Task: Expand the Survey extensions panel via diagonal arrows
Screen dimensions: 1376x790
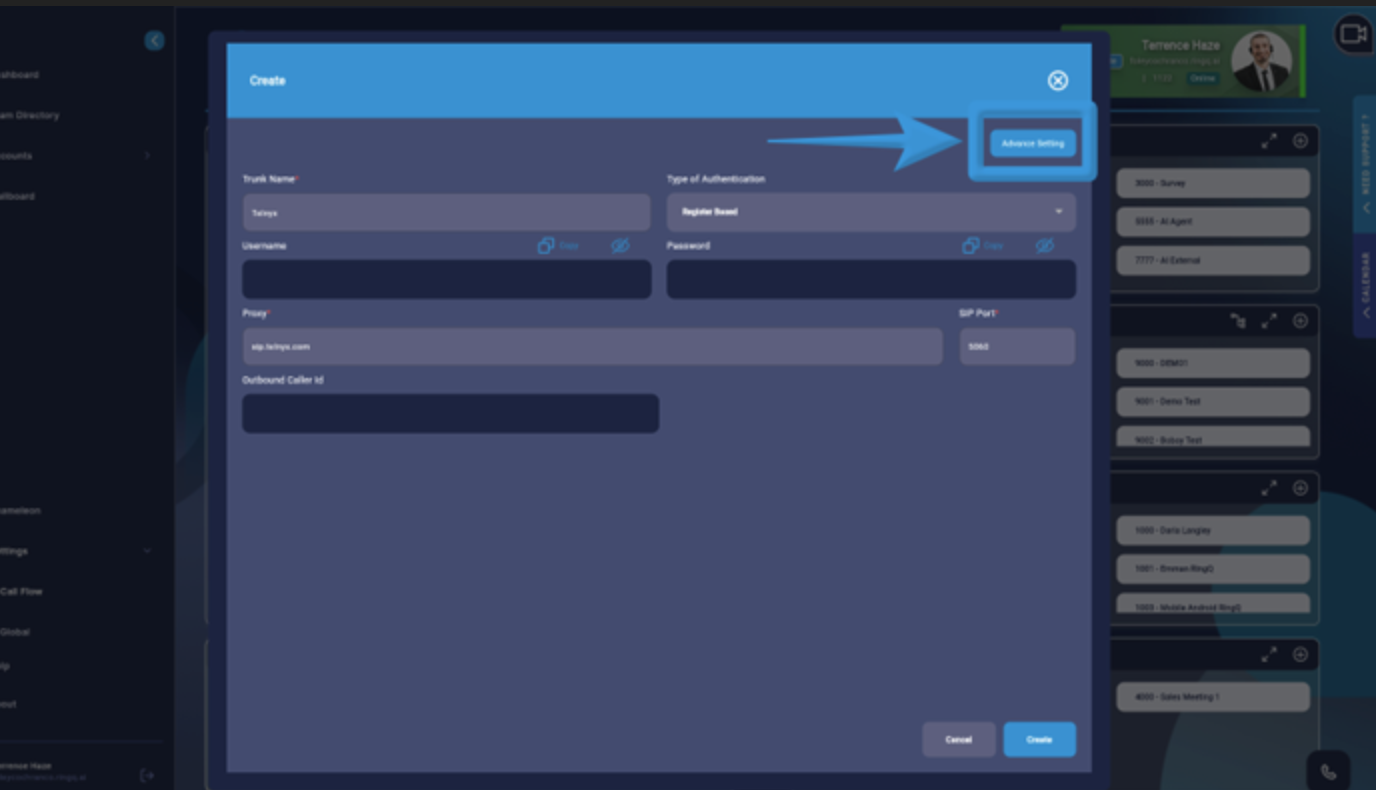Action: tap(1269, 140)
